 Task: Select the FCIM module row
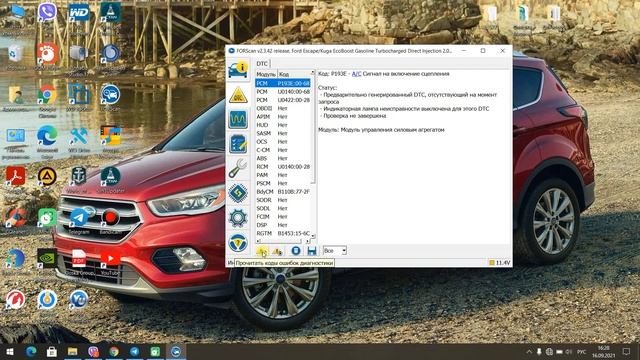[x=283, y=217]
